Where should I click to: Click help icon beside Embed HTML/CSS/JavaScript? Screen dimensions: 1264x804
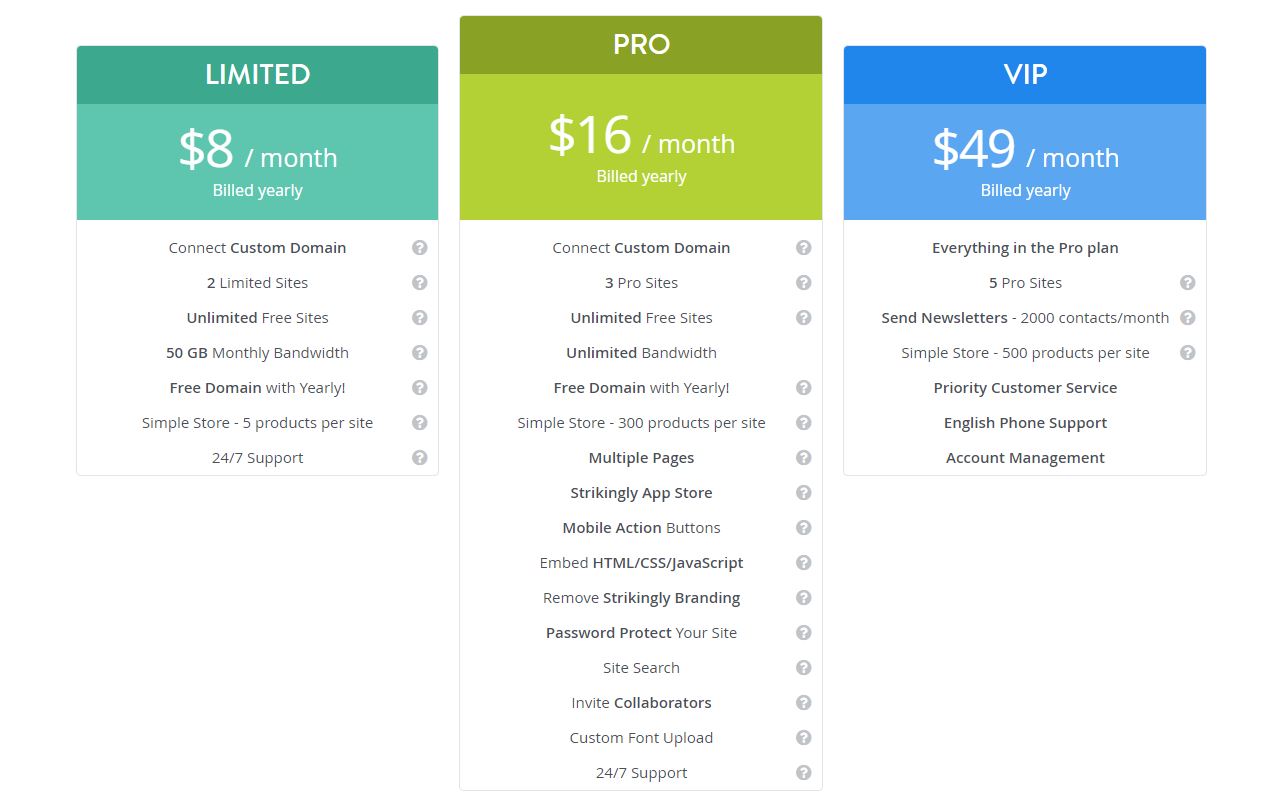tap(804, 563)
